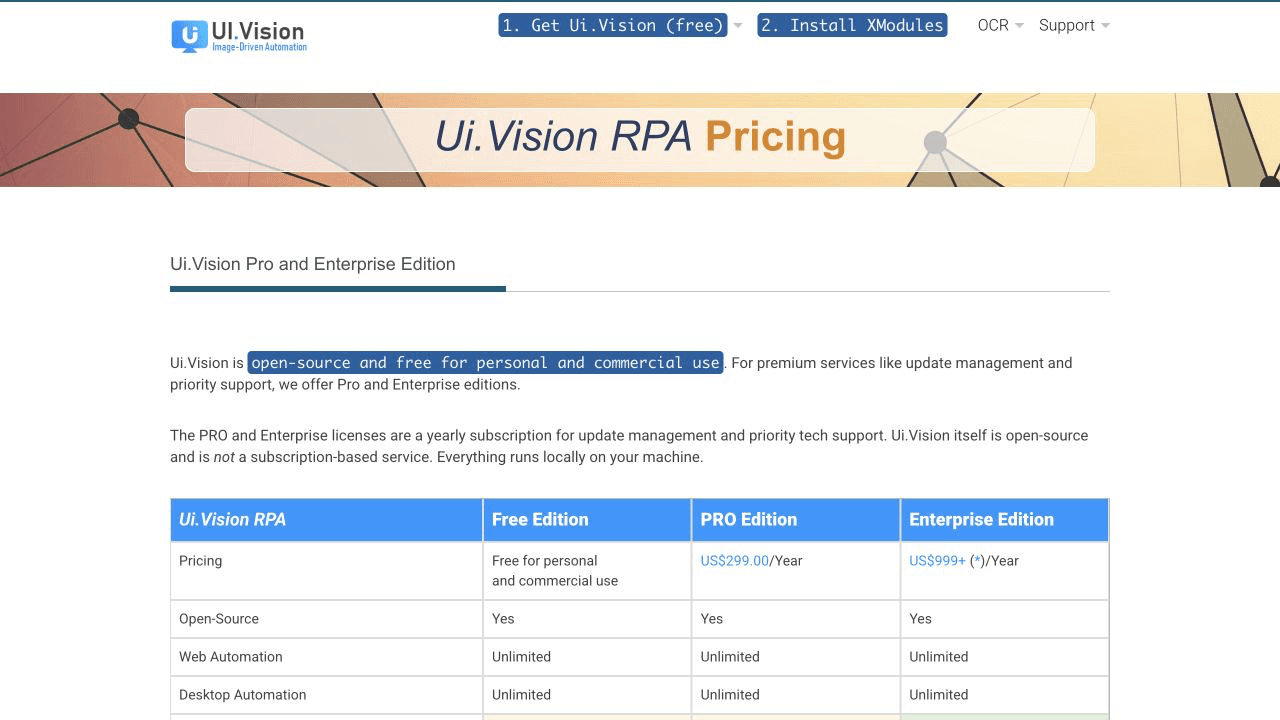Expand the OCR dropdown arrow
This screenshot has height=720, width=1280.
click(1019, 26)
